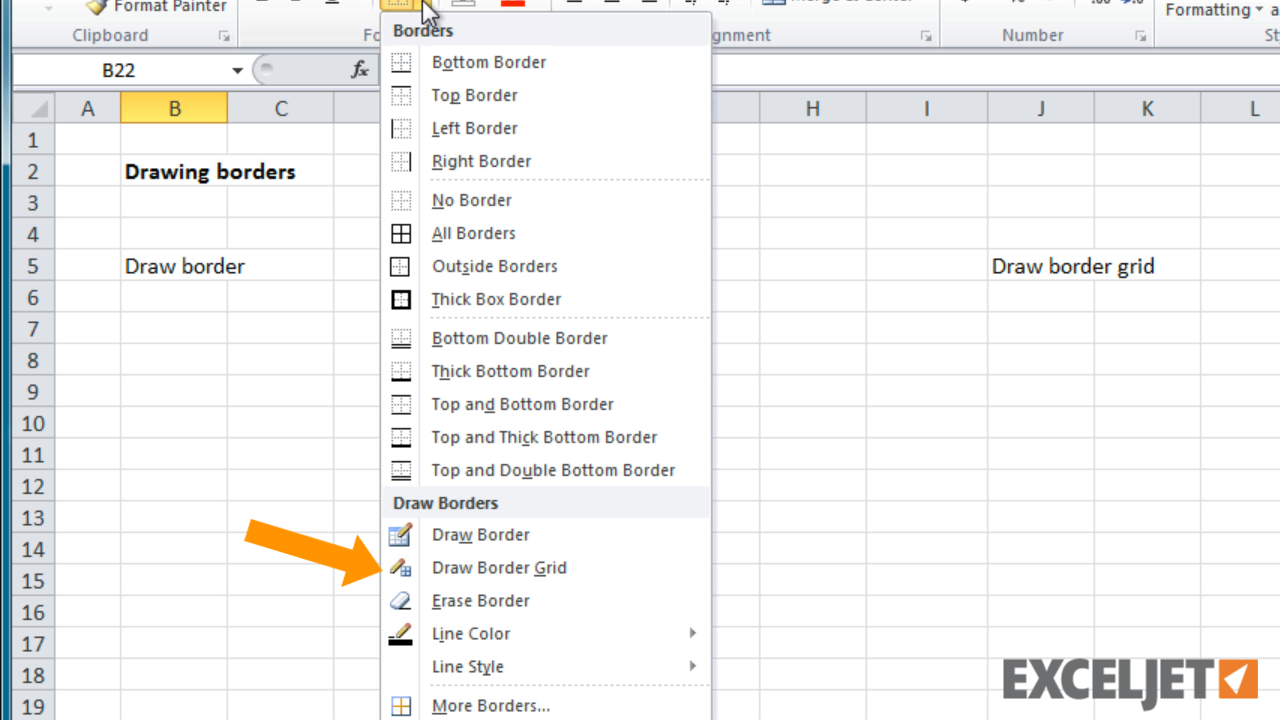Apply All Borders from menu
Screen dimensions: 1280x720
click(x=473, y=233)
